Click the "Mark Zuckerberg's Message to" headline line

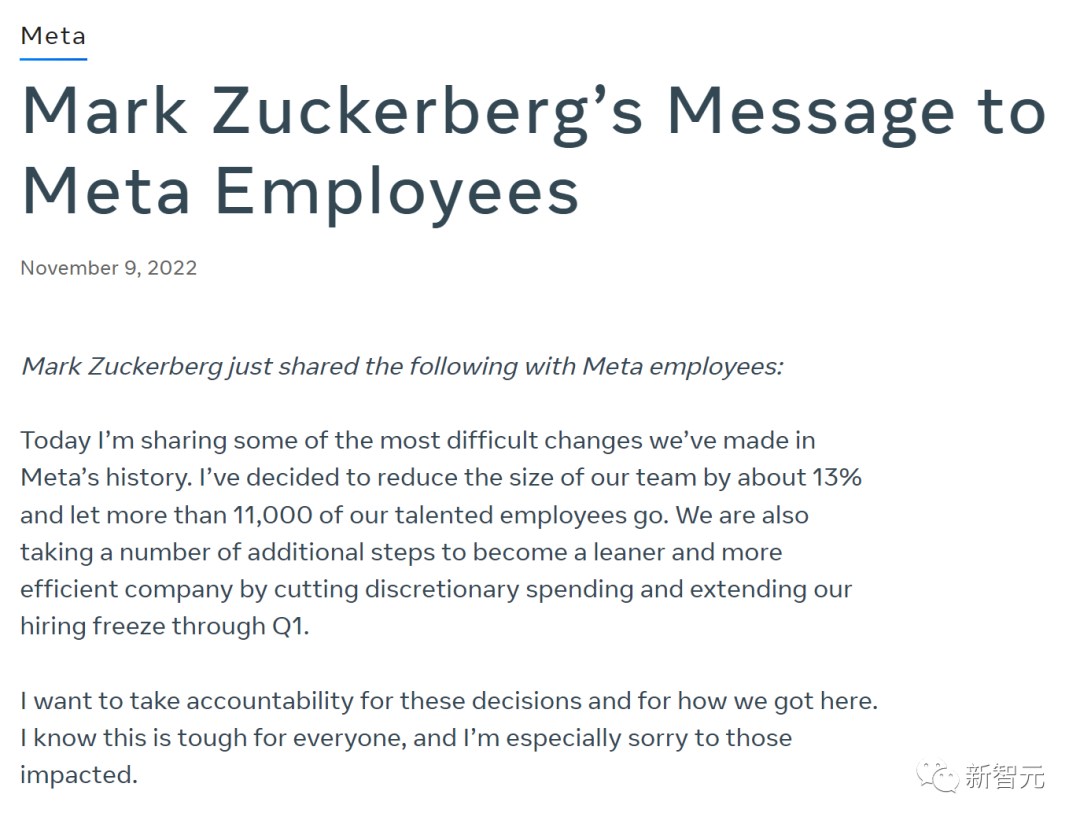(x=533, y=112)
